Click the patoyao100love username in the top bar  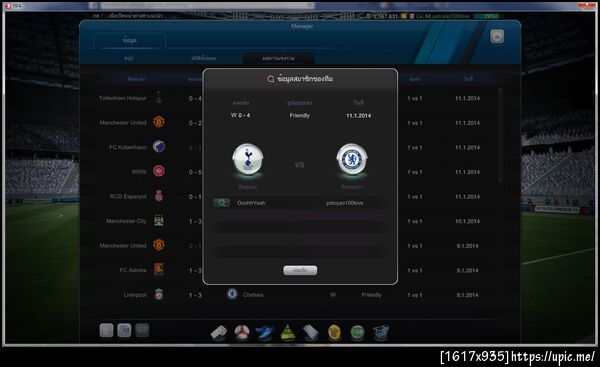click(450, 16)
